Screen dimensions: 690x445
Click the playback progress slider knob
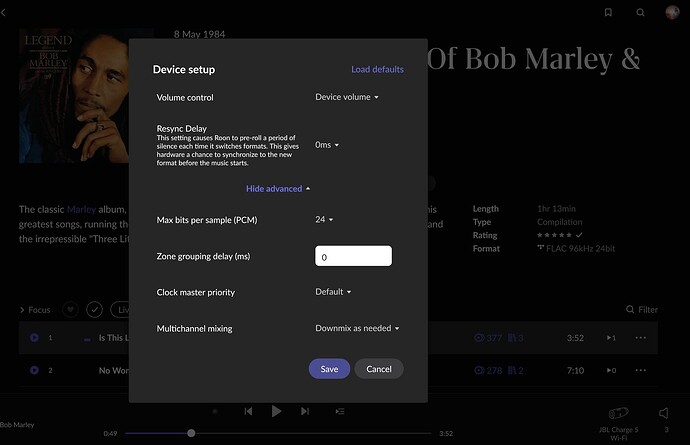point(191,433)
